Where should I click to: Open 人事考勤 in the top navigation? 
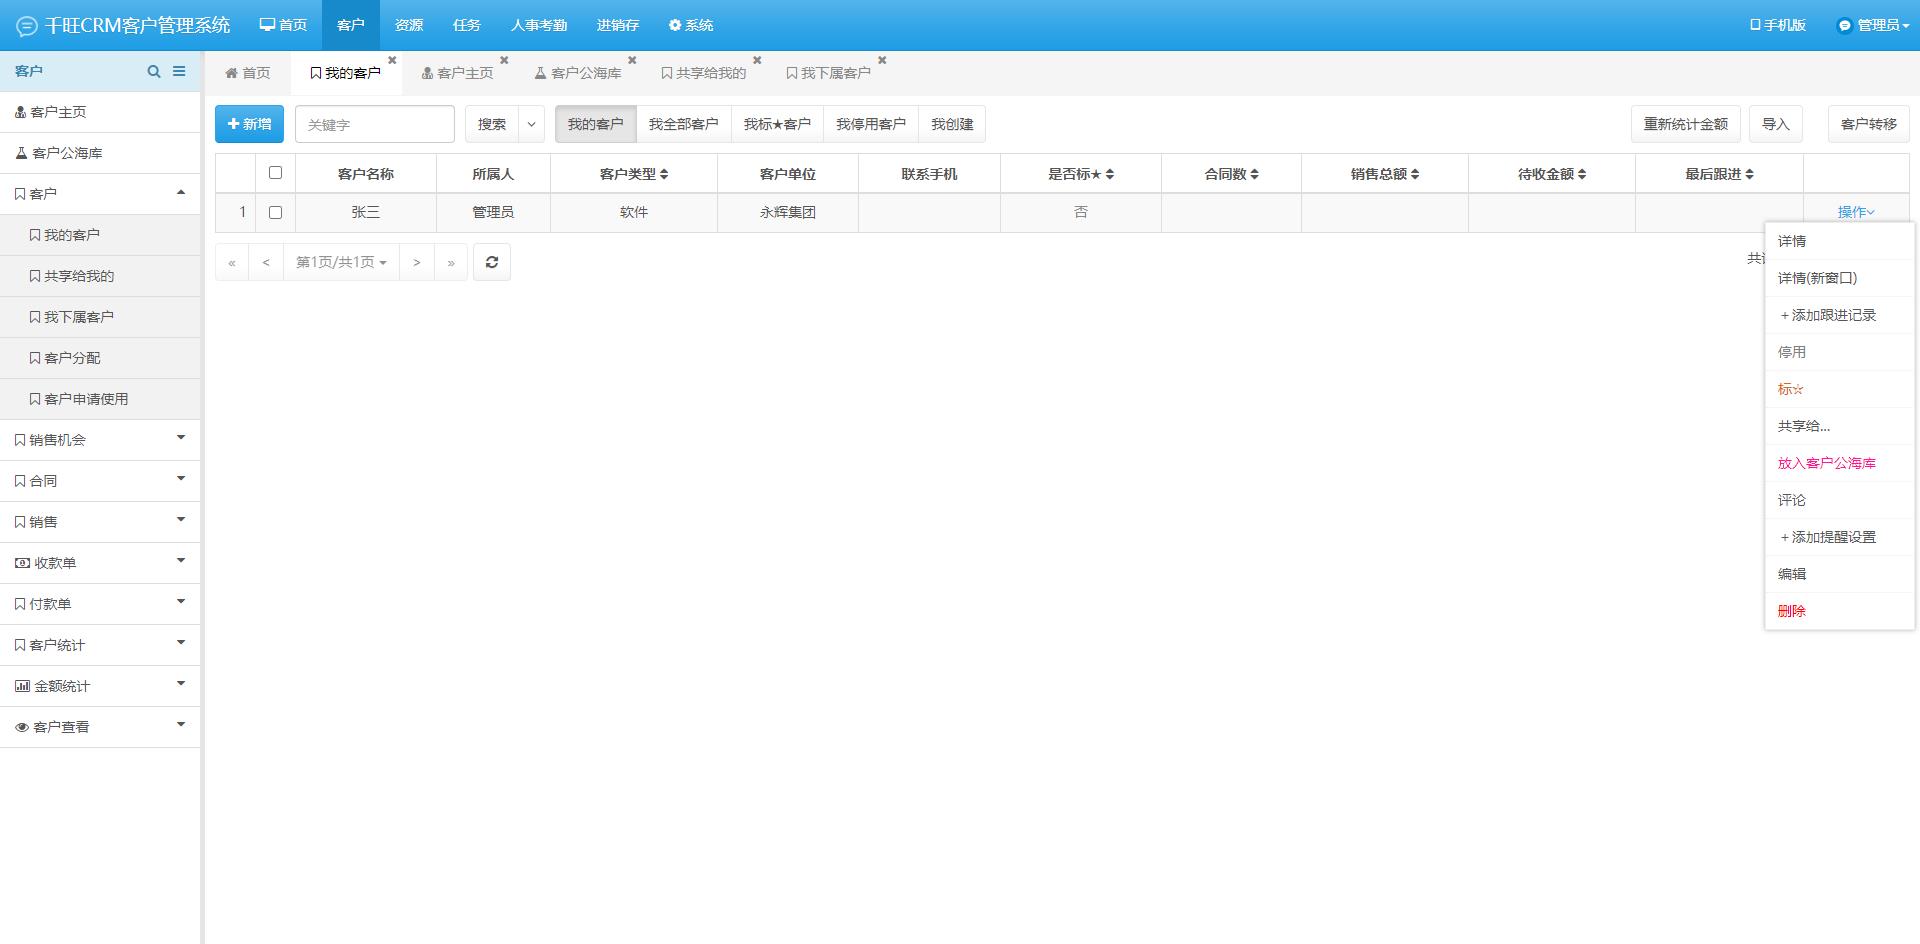[x=539, y=25]
